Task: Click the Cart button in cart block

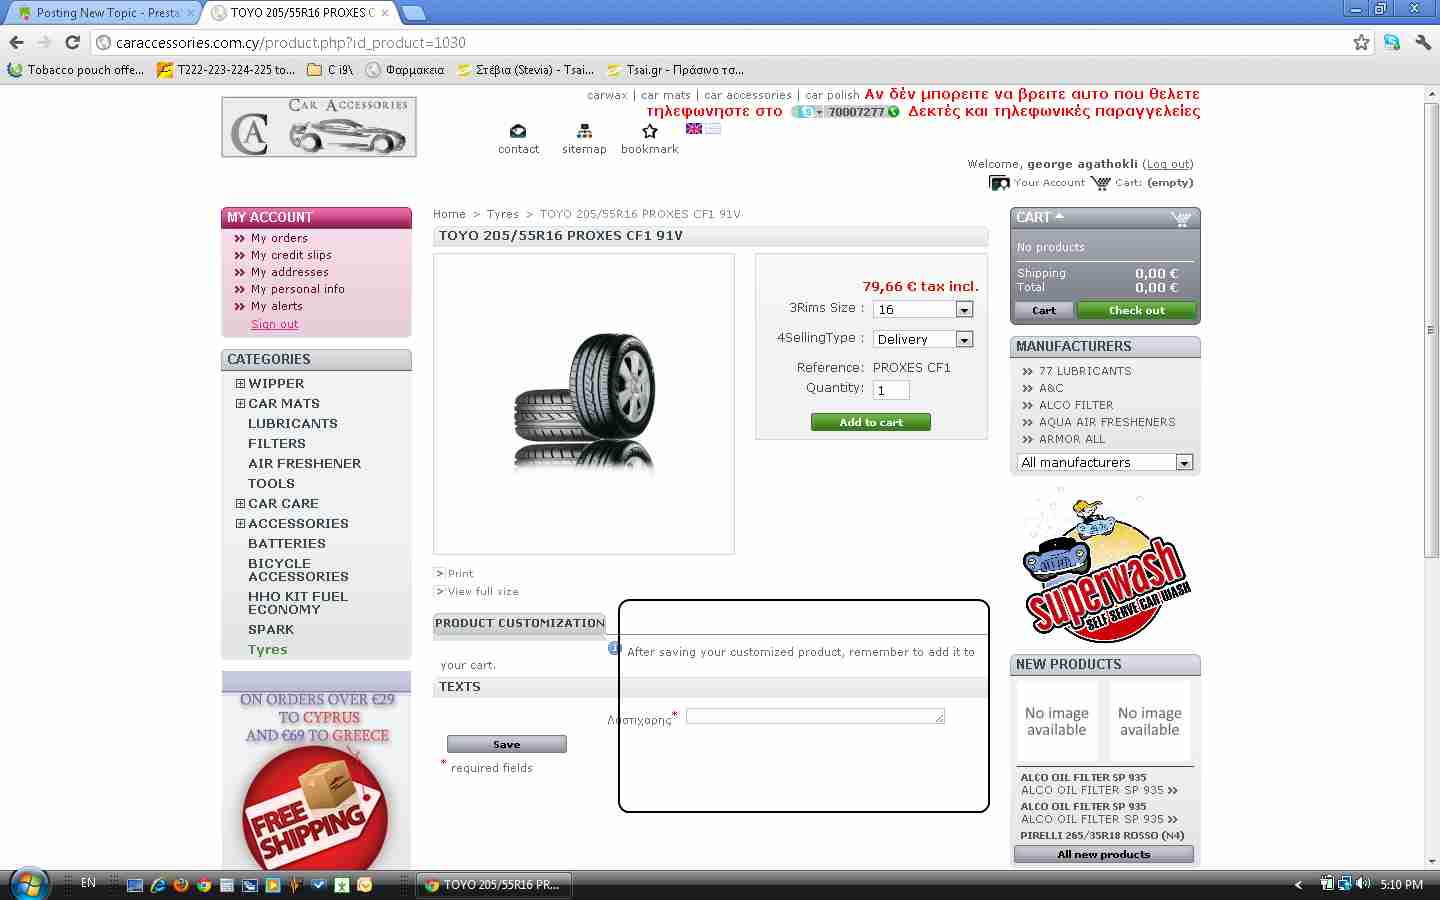Action: (1044, 310)
